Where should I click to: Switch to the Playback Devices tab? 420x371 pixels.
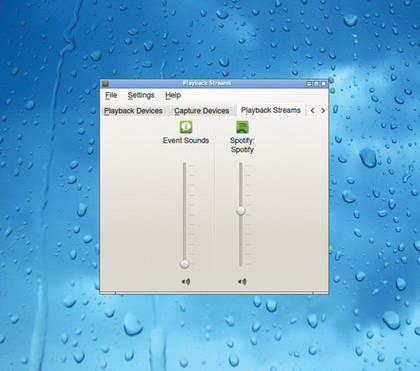(x=133, y=111)
